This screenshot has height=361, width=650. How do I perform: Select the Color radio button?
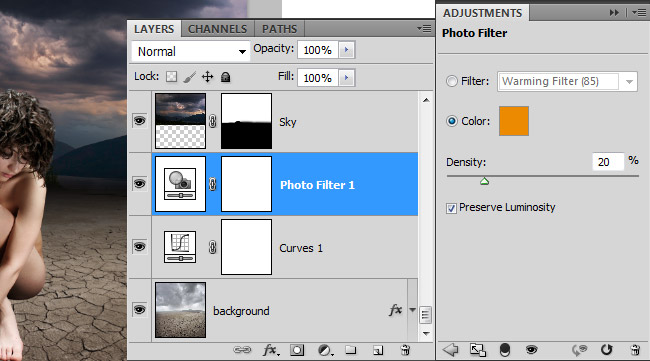point(451,121)
